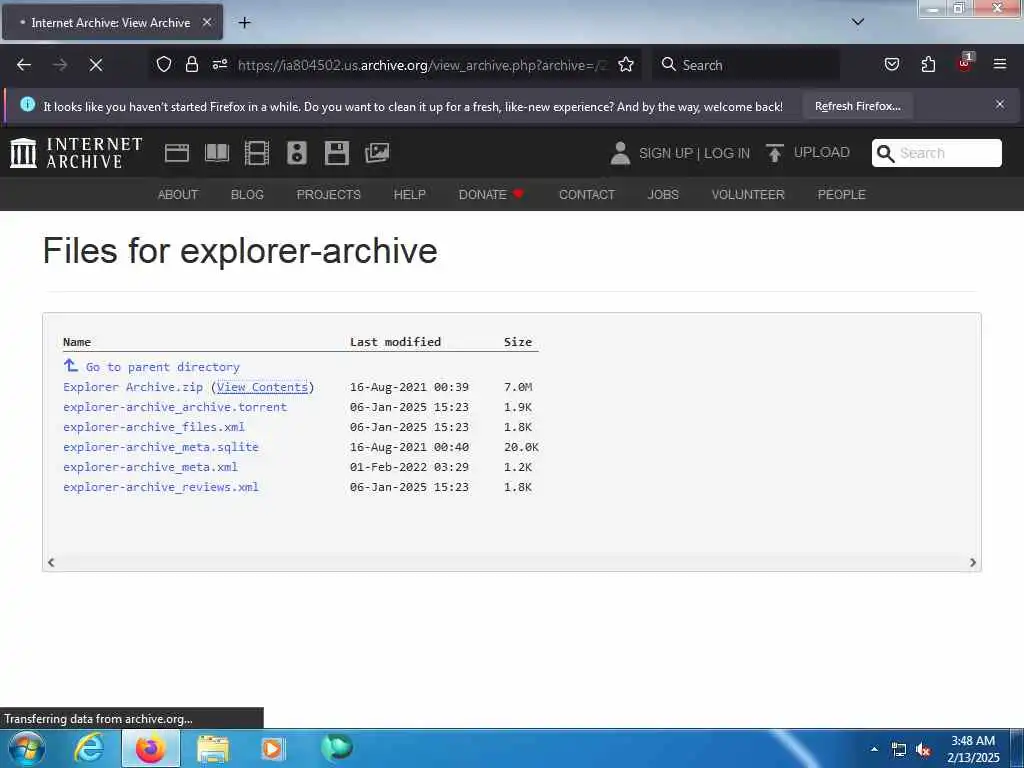Click the Size value 7.0M

click(518, 387)
